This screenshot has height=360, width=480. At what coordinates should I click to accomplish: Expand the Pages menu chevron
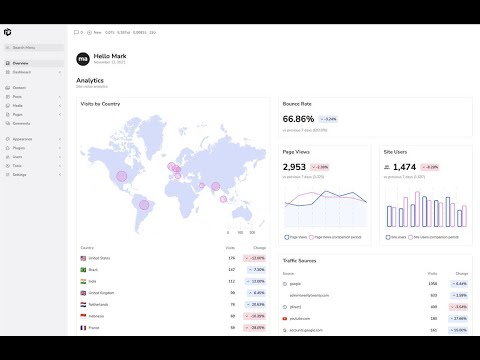click(x=60, y=115)
